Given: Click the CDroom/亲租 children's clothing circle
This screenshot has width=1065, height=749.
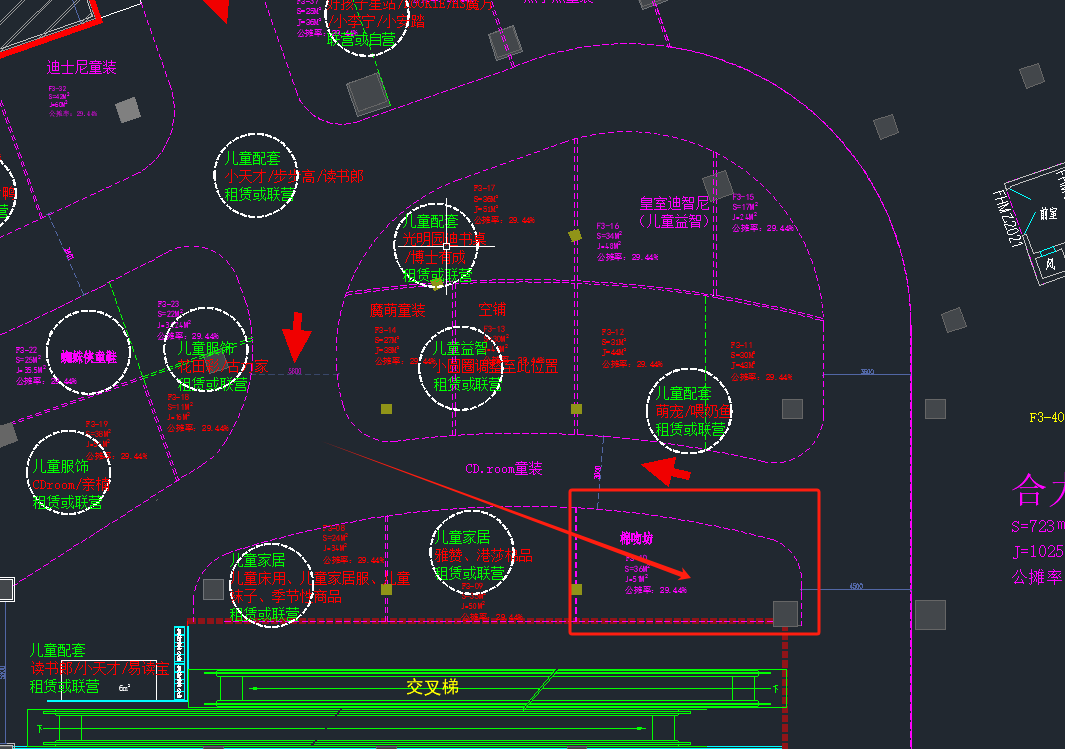Looking at the screenshot, I should pyautogui.click(x=68, y=474).
